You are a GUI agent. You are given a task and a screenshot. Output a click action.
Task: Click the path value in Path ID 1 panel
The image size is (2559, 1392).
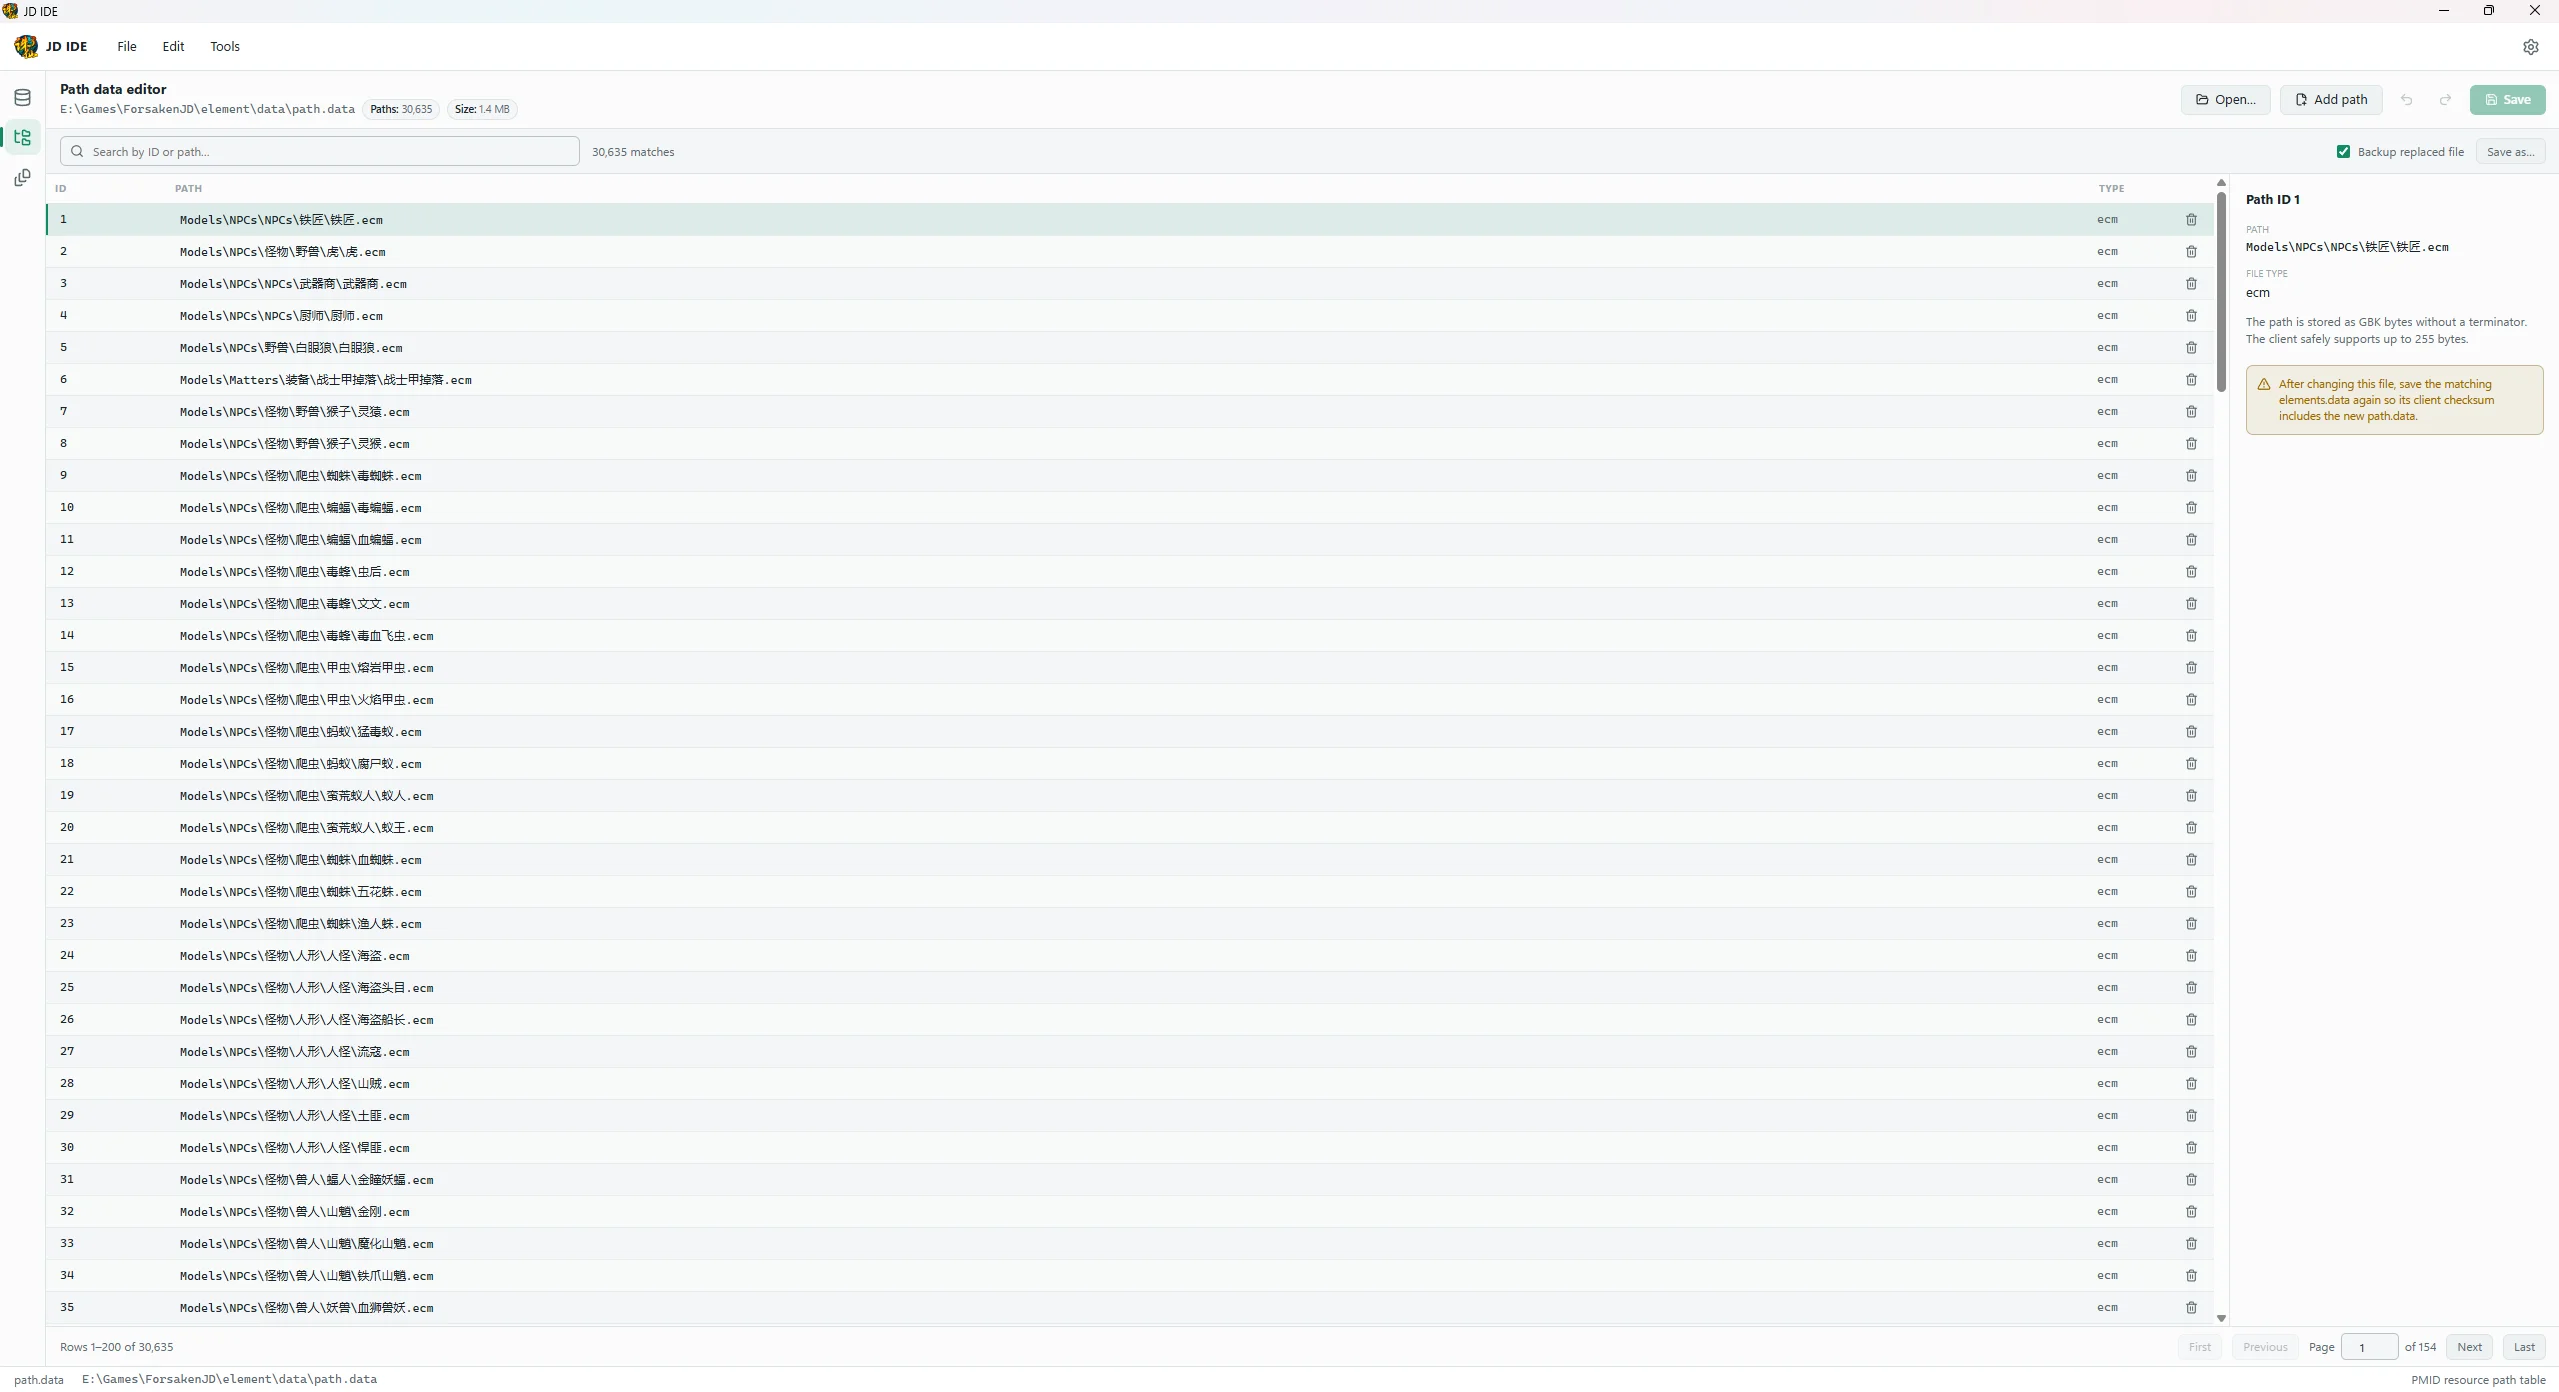click(x=2347, y=247)
